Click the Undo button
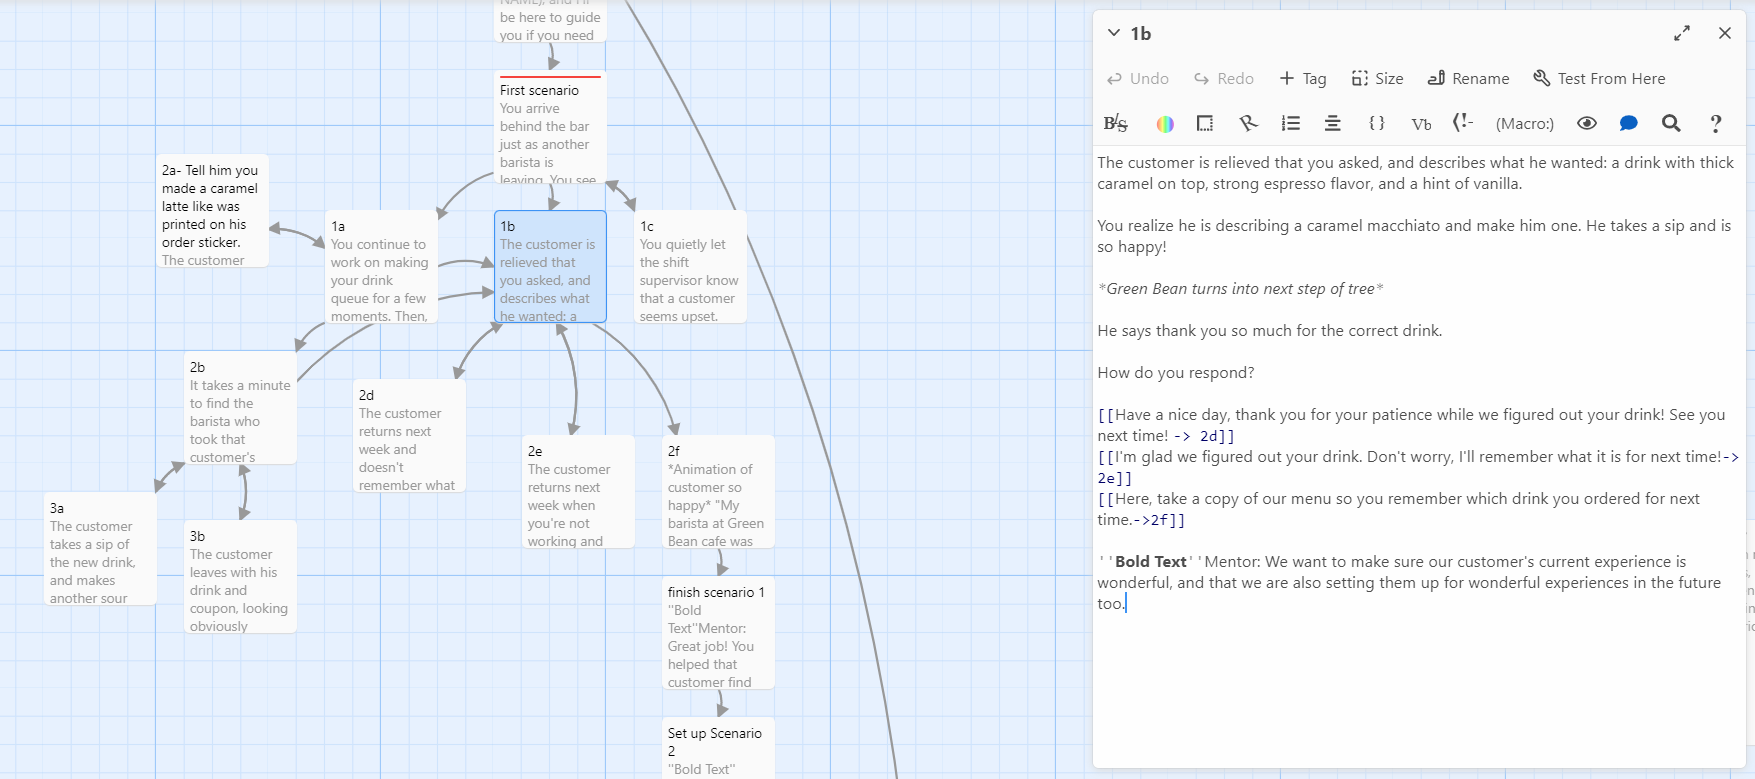Image resolution: width=1755 pixels, height=779 pixels. point(1138,78)
